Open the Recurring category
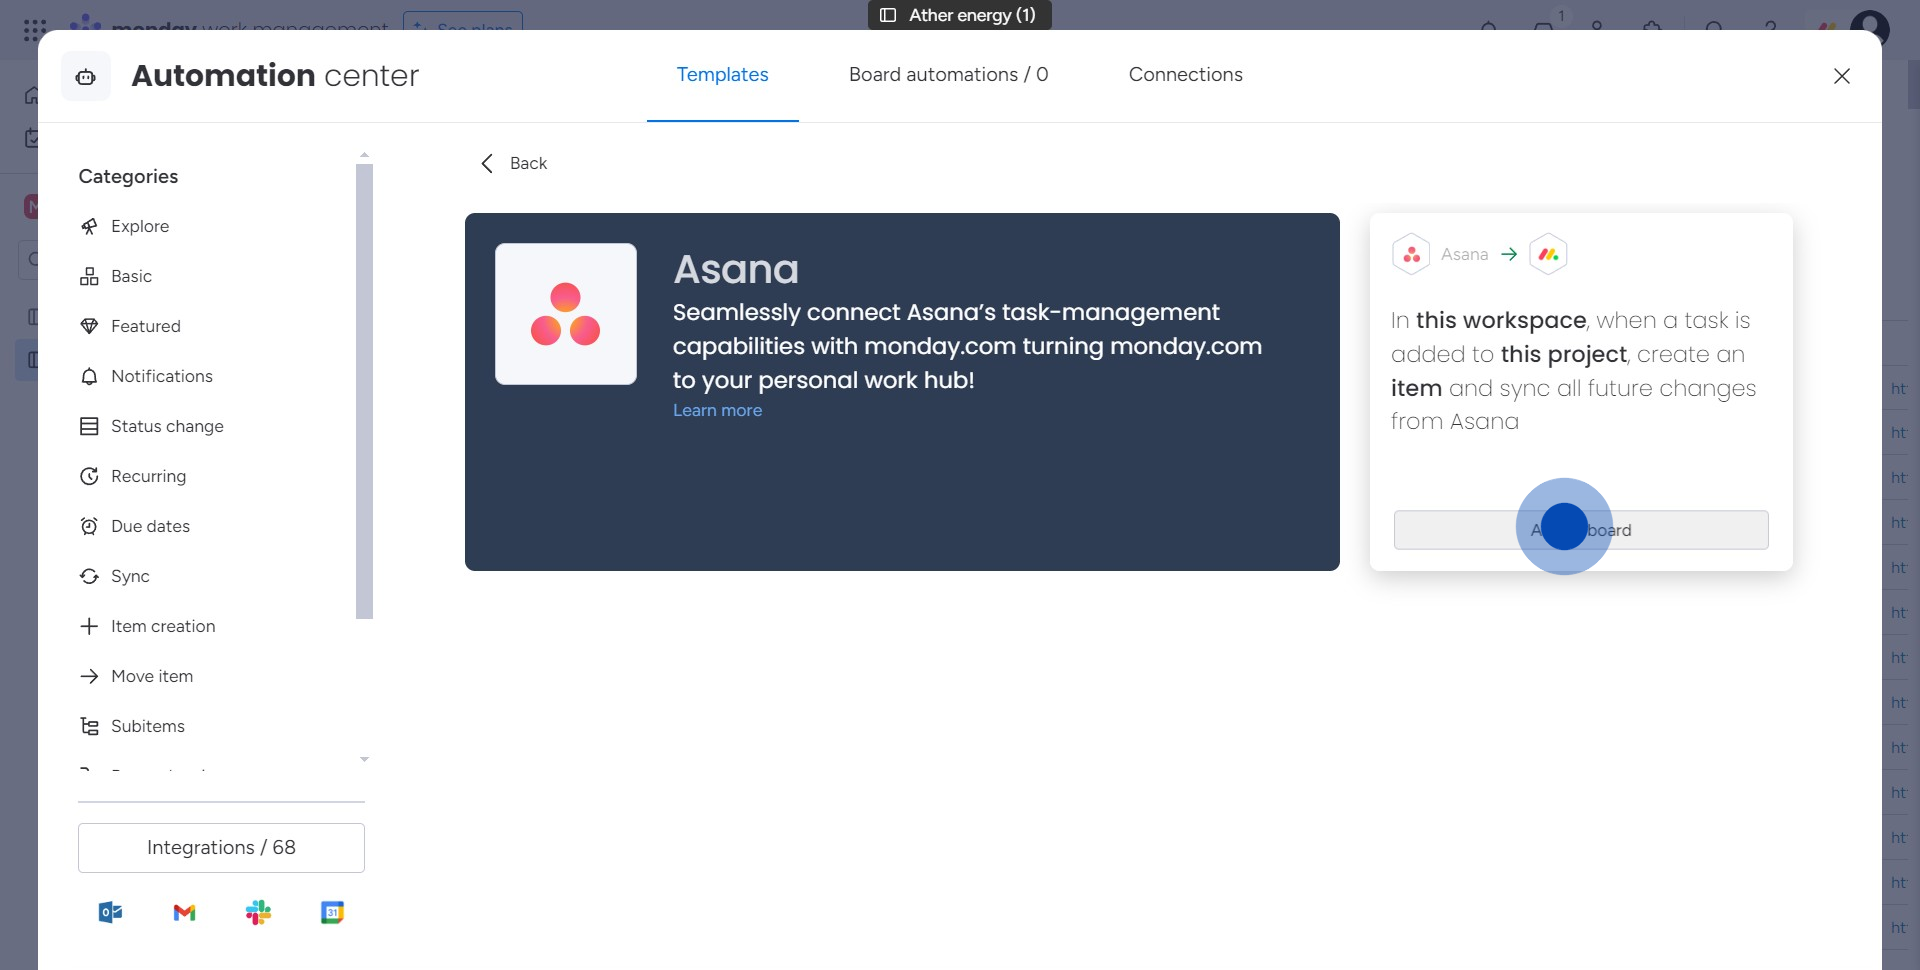The image size is (1920, 970). pyautogui.click(x=148, y=476)
